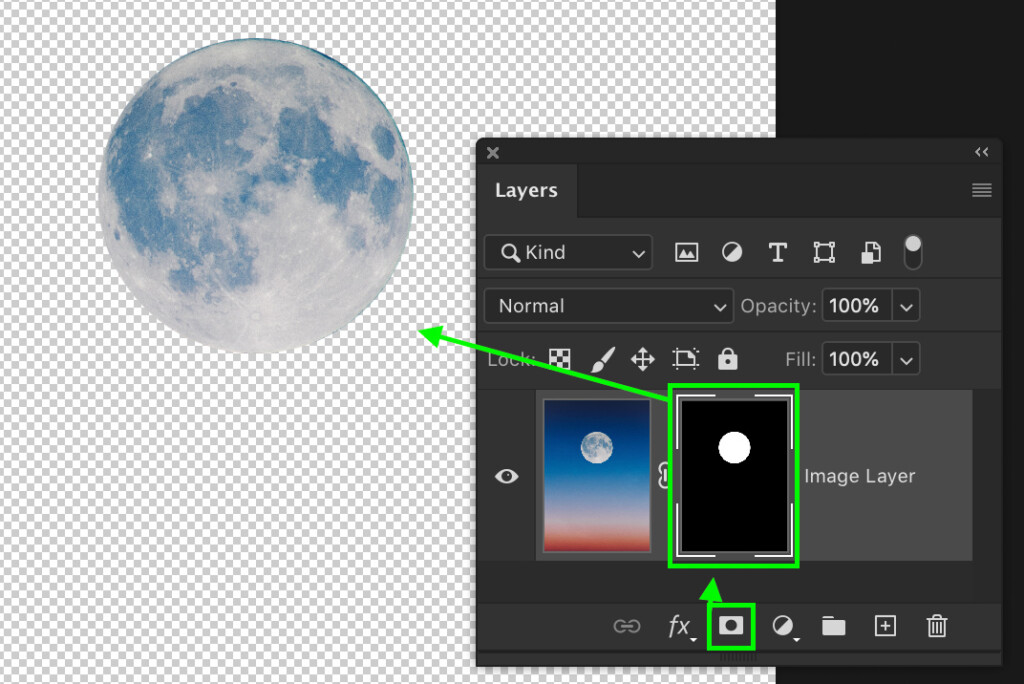Select the Image Layer image thumbnail
The image size is (1024, 684).
tap(597, 476)
